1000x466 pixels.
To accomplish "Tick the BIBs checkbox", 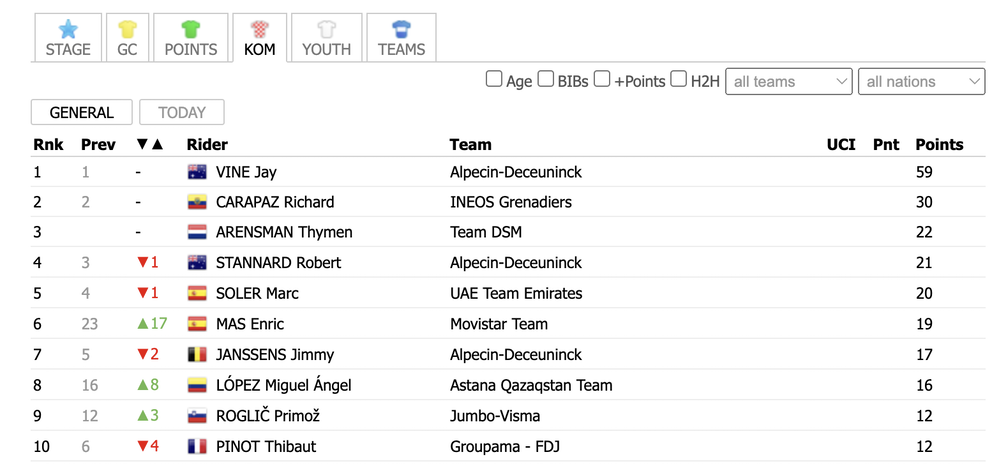I will tap(545, 80).
